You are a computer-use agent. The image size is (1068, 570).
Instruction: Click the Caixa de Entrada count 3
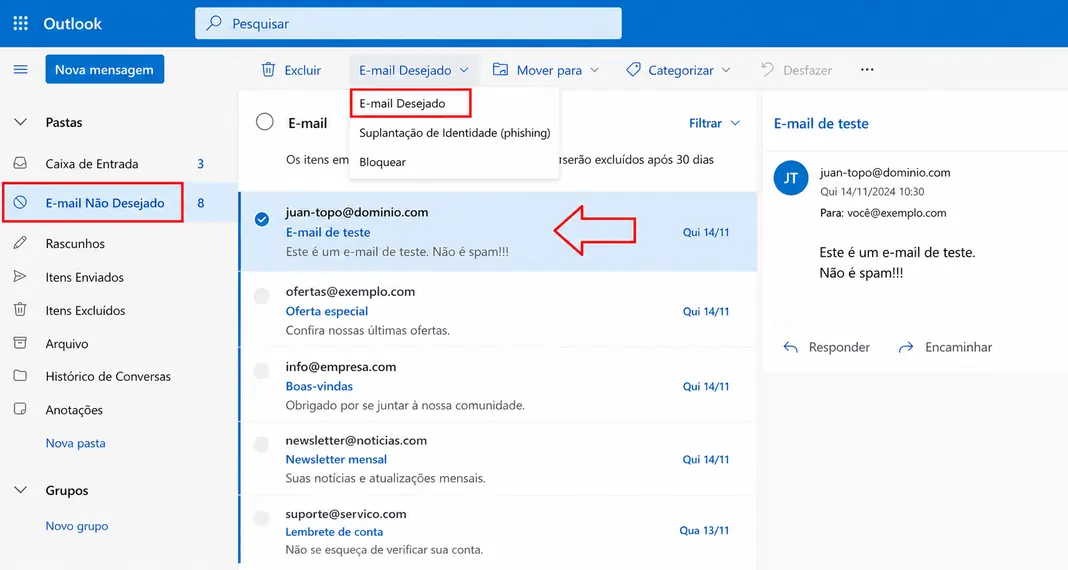coord(201,164)
